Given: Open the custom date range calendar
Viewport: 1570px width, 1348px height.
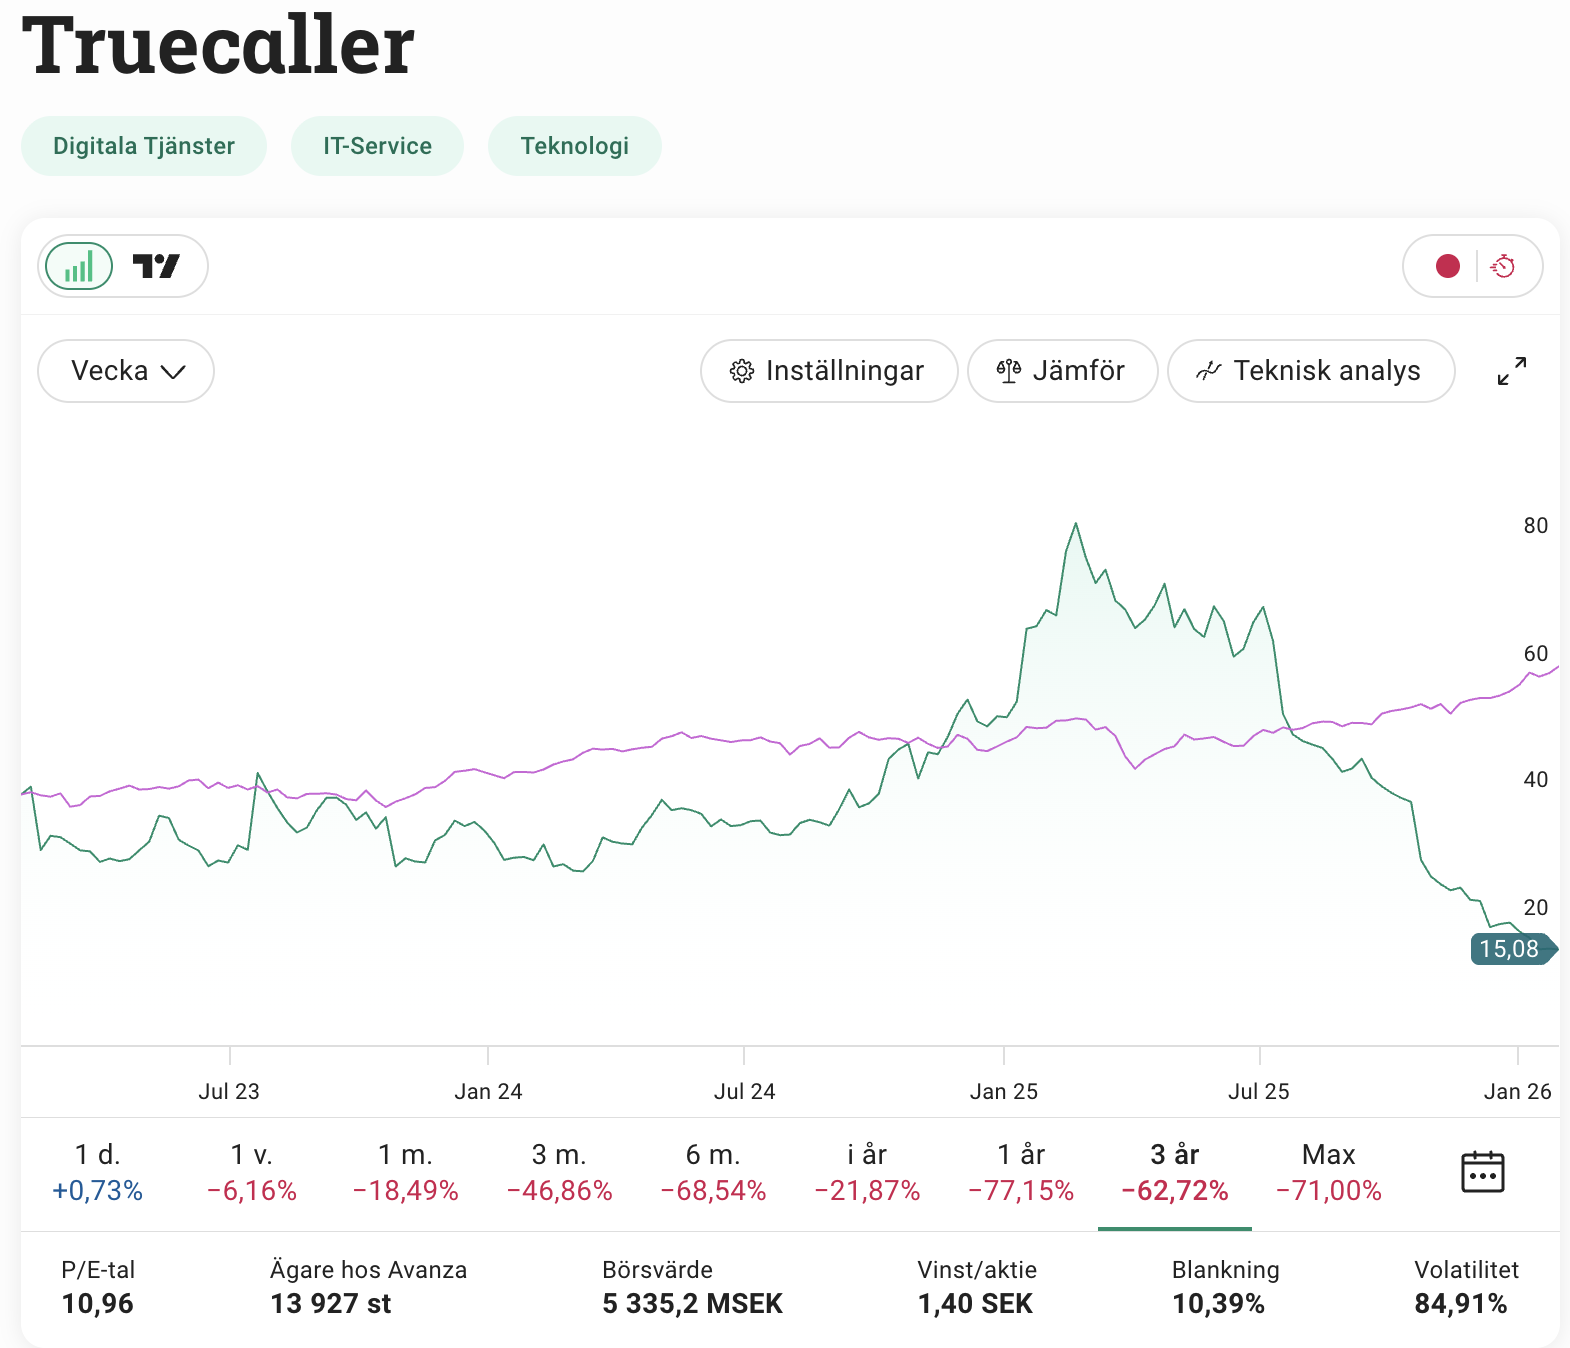Looking at the screenshot, I should pyautogui.click(x=1482, y=1172).
